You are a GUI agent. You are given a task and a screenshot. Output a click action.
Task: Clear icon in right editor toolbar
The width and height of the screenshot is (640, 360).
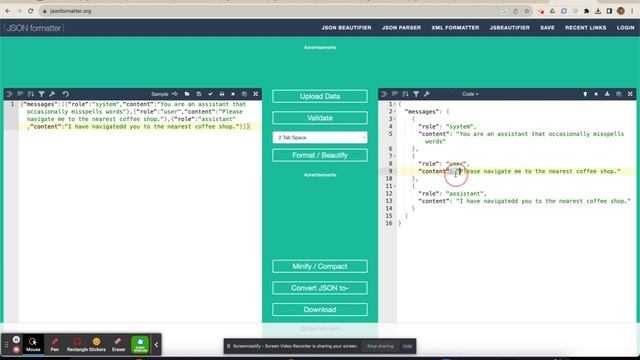(x=596, y=94)
